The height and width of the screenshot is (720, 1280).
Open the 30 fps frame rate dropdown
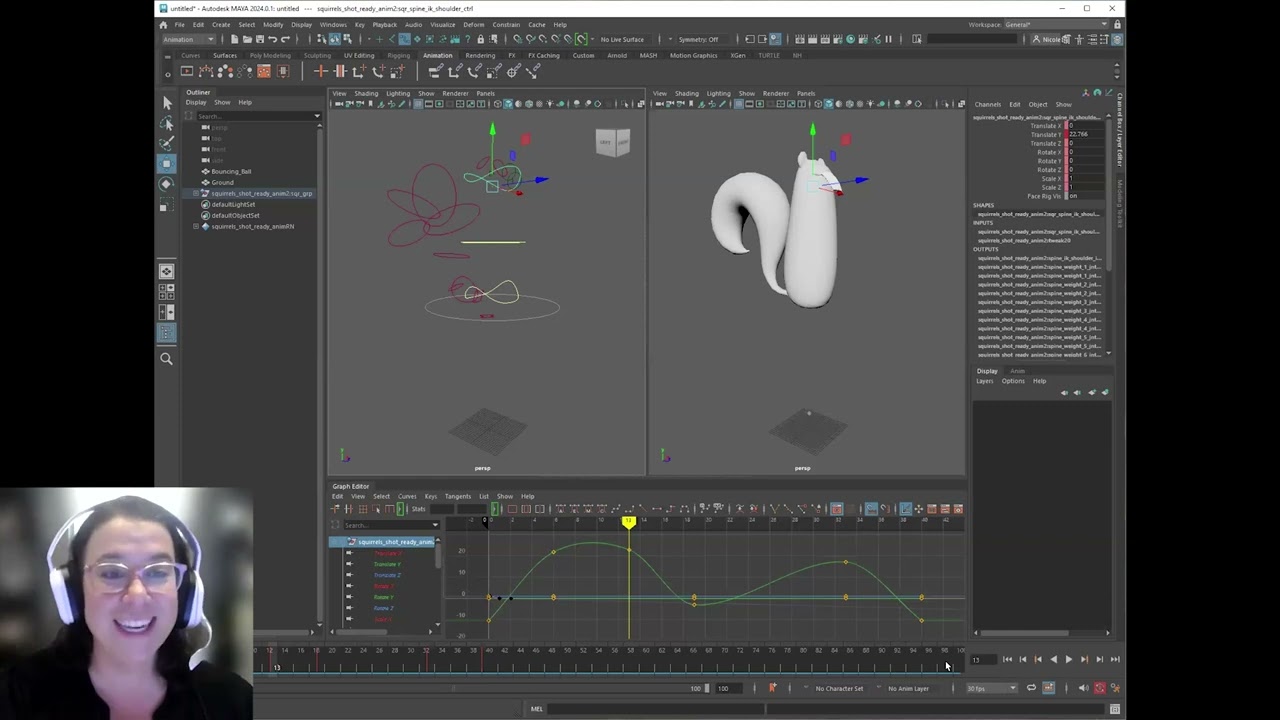[x=990, y=688]
